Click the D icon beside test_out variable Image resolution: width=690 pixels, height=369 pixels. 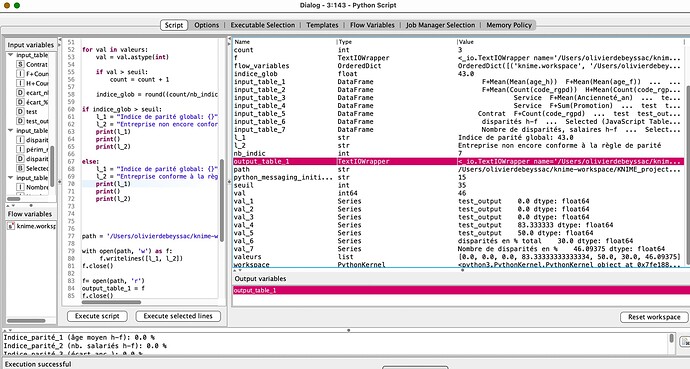pyautogui.click(x=20, y=121)
